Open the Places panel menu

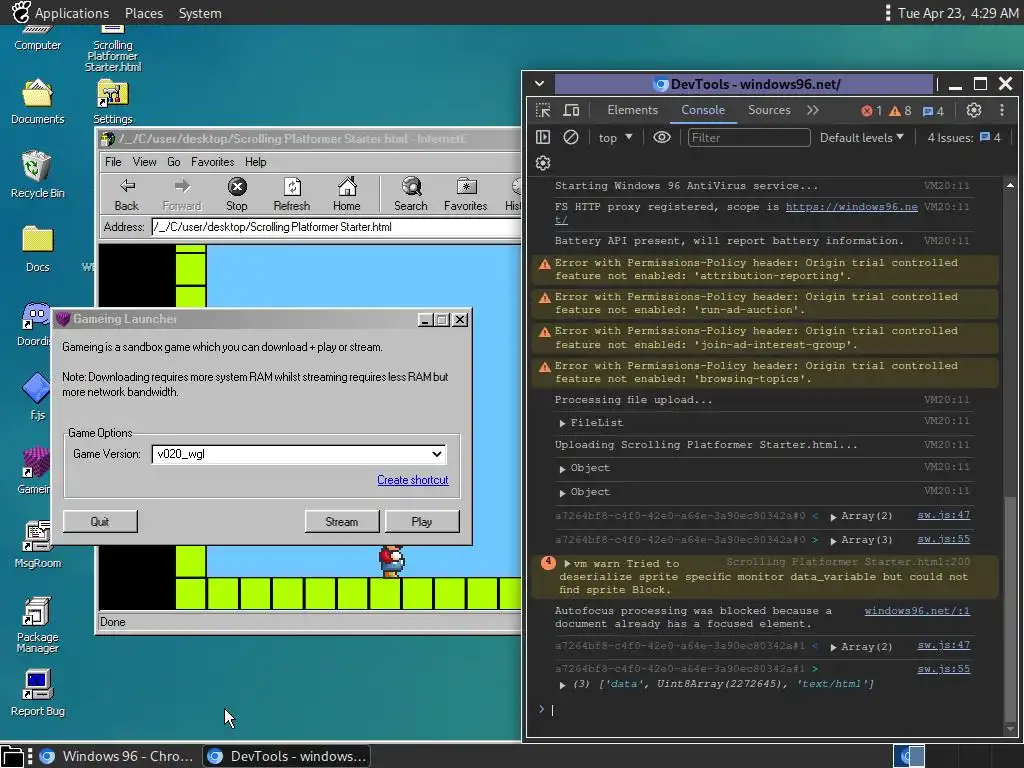[144, 13]
